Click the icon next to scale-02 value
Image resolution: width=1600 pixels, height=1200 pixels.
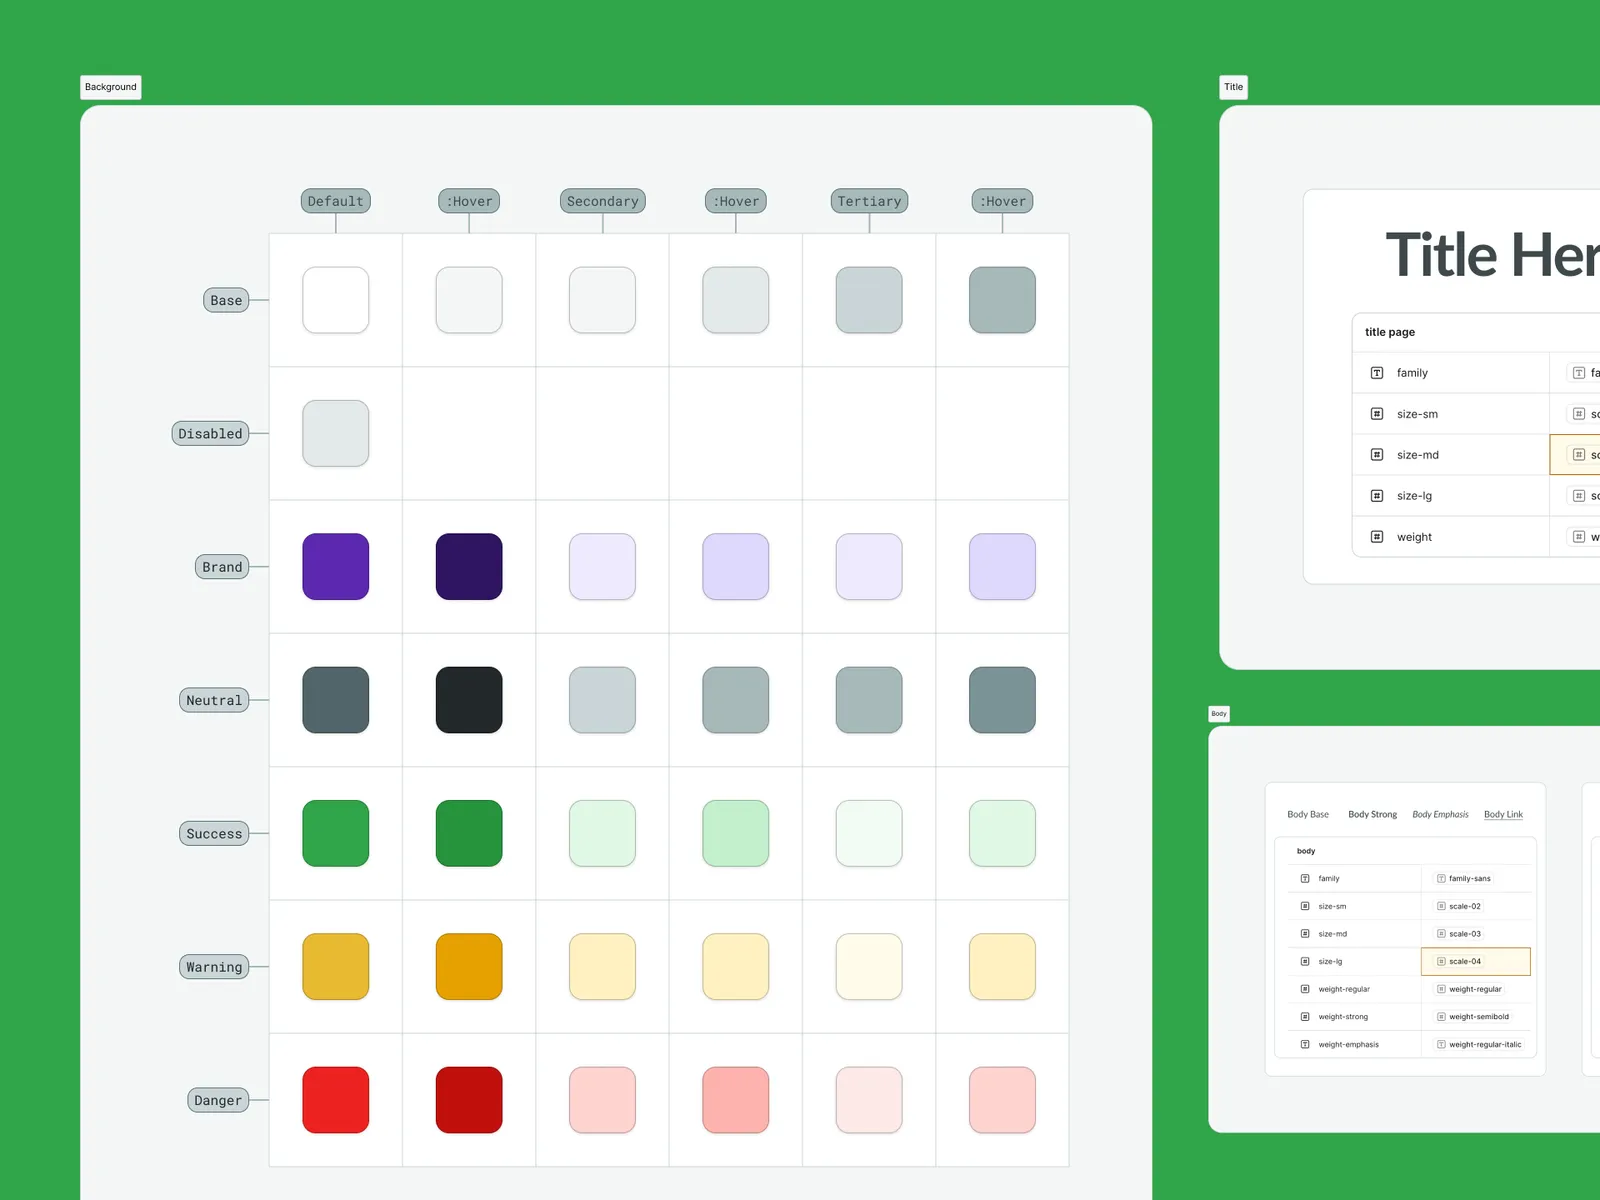[x=1441, y=906]
